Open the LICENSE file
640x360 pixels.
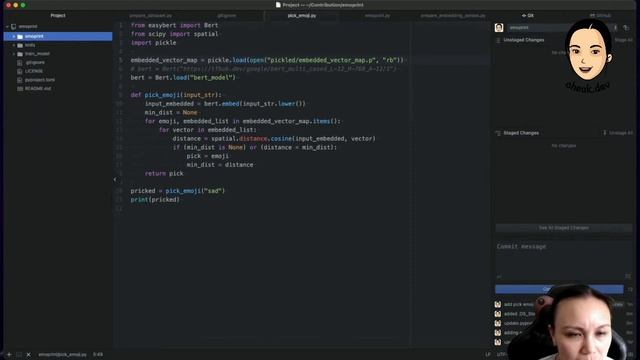pos(34,71)
